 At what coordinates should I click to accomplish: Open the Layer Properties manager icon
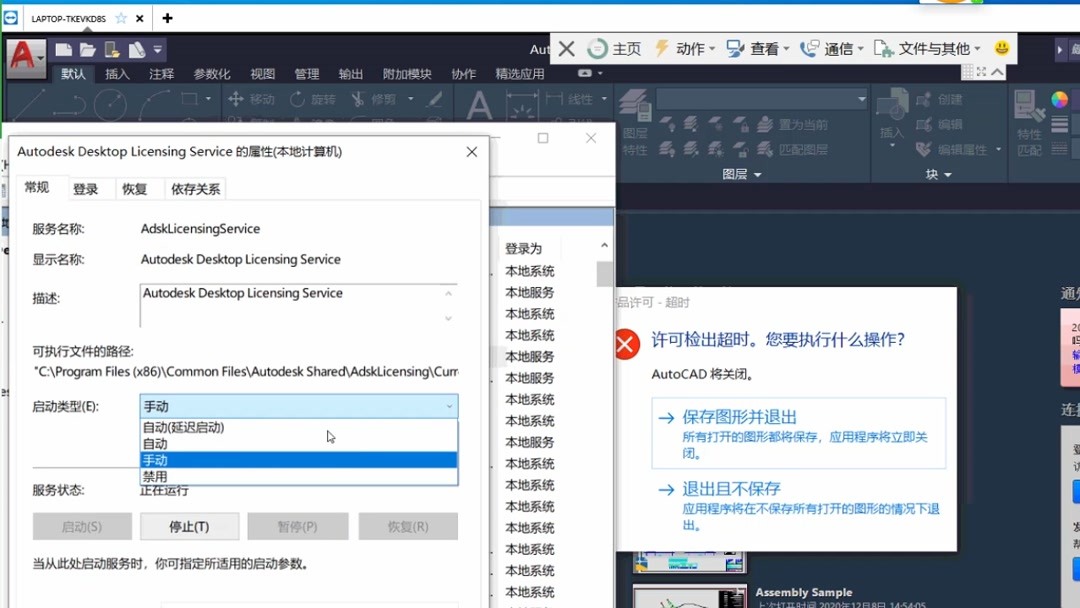point(634,110)
